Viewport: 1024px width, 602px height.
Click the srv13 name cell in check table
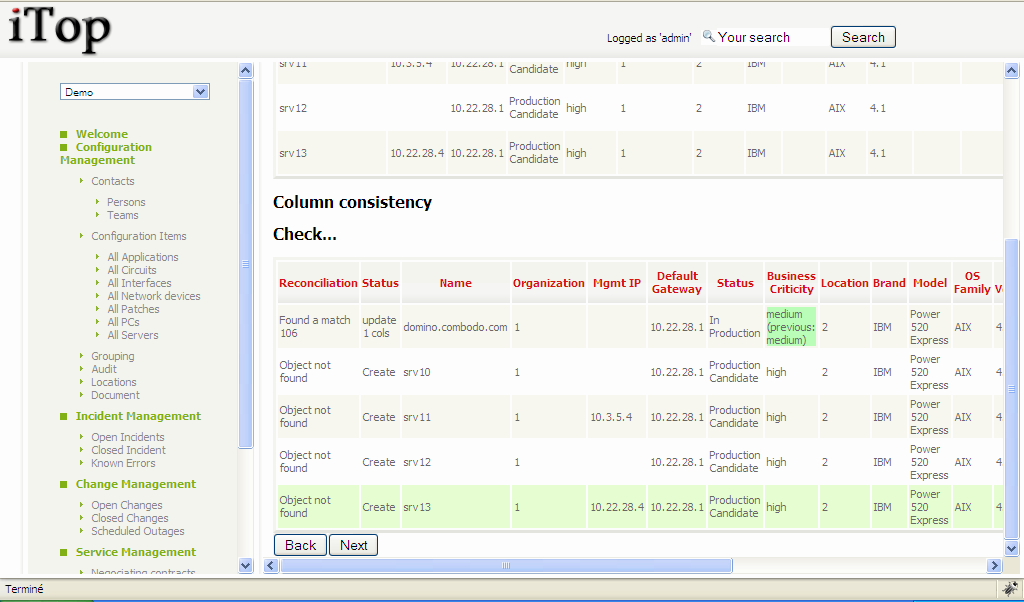click(455, 507)
